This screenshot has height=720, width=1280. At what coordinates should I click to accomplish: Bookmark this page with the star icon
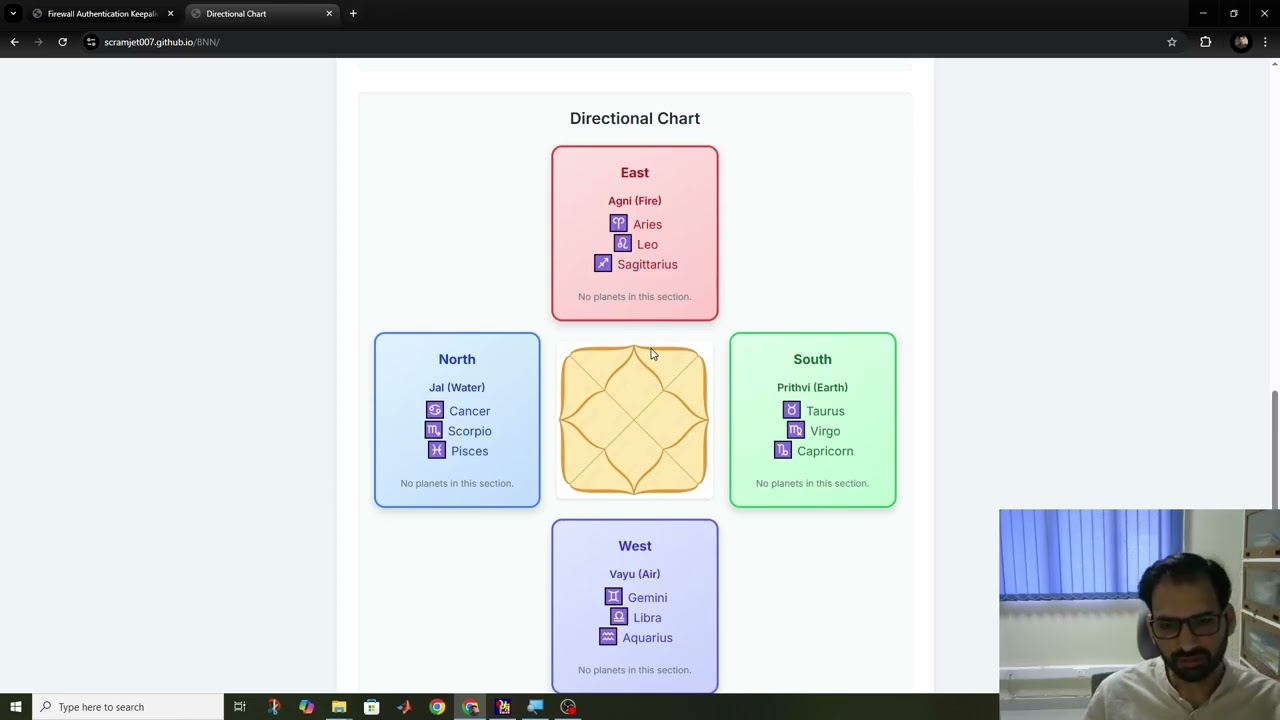coord(1172,42)
